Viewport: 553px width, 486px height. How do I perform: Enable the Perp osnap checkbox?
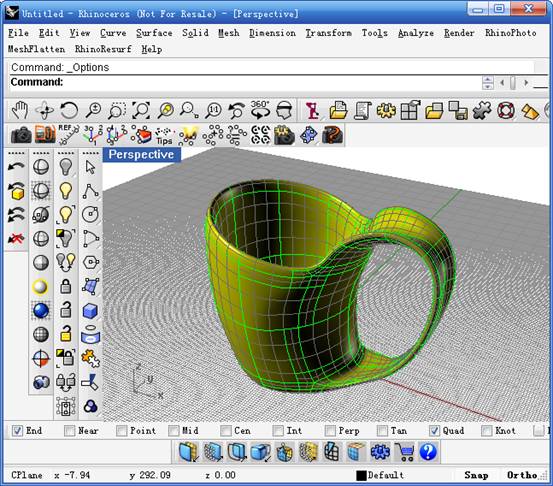click(x=330, y=431)
